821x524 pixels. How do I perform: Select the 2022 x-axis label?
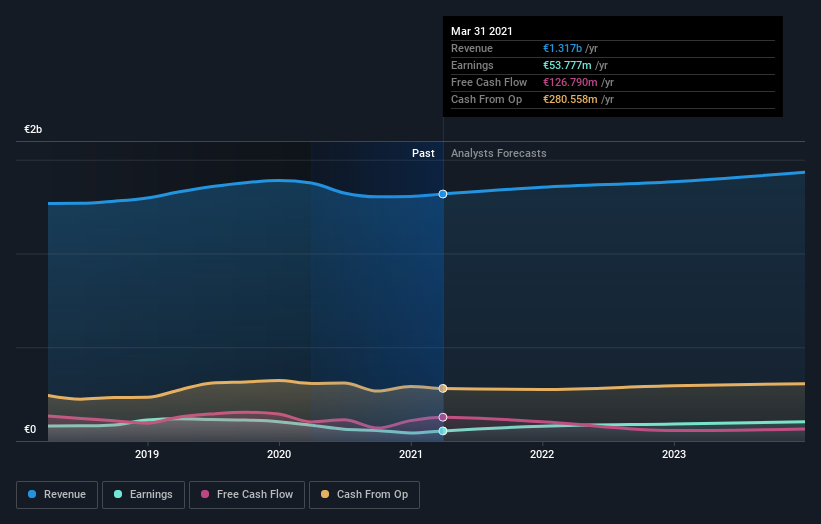coord(542,454)
